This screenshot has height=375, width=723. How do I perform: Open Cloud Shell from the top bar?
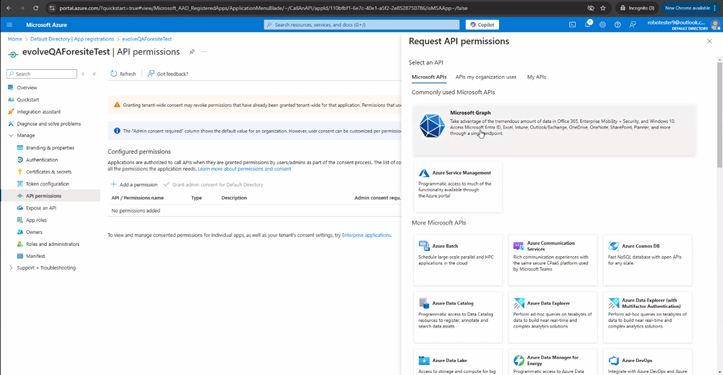[x=572, y=24]
